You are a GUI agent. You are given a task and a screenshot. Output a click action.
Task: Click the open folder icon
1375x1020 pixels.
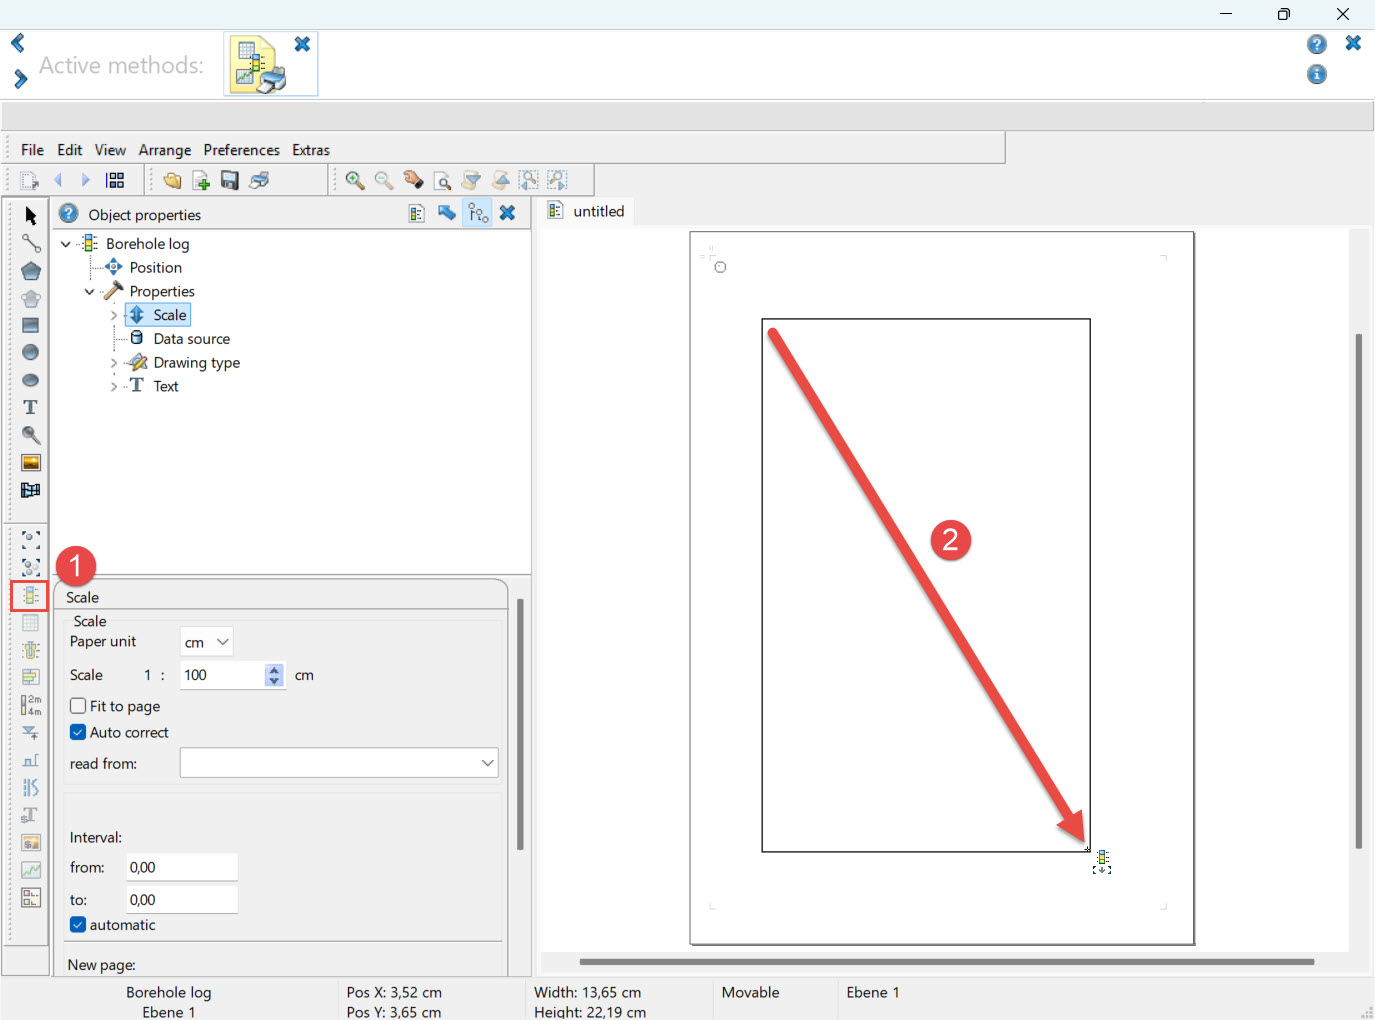pyautogui.click(x=172, y=180)
